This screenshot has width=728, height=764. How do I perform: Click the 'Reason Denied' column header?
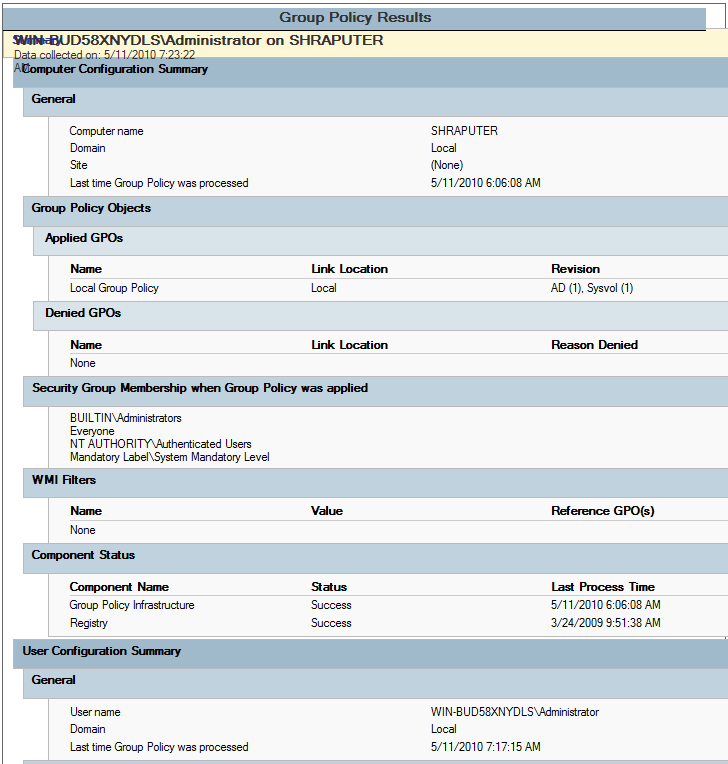(x=594, y=345)
